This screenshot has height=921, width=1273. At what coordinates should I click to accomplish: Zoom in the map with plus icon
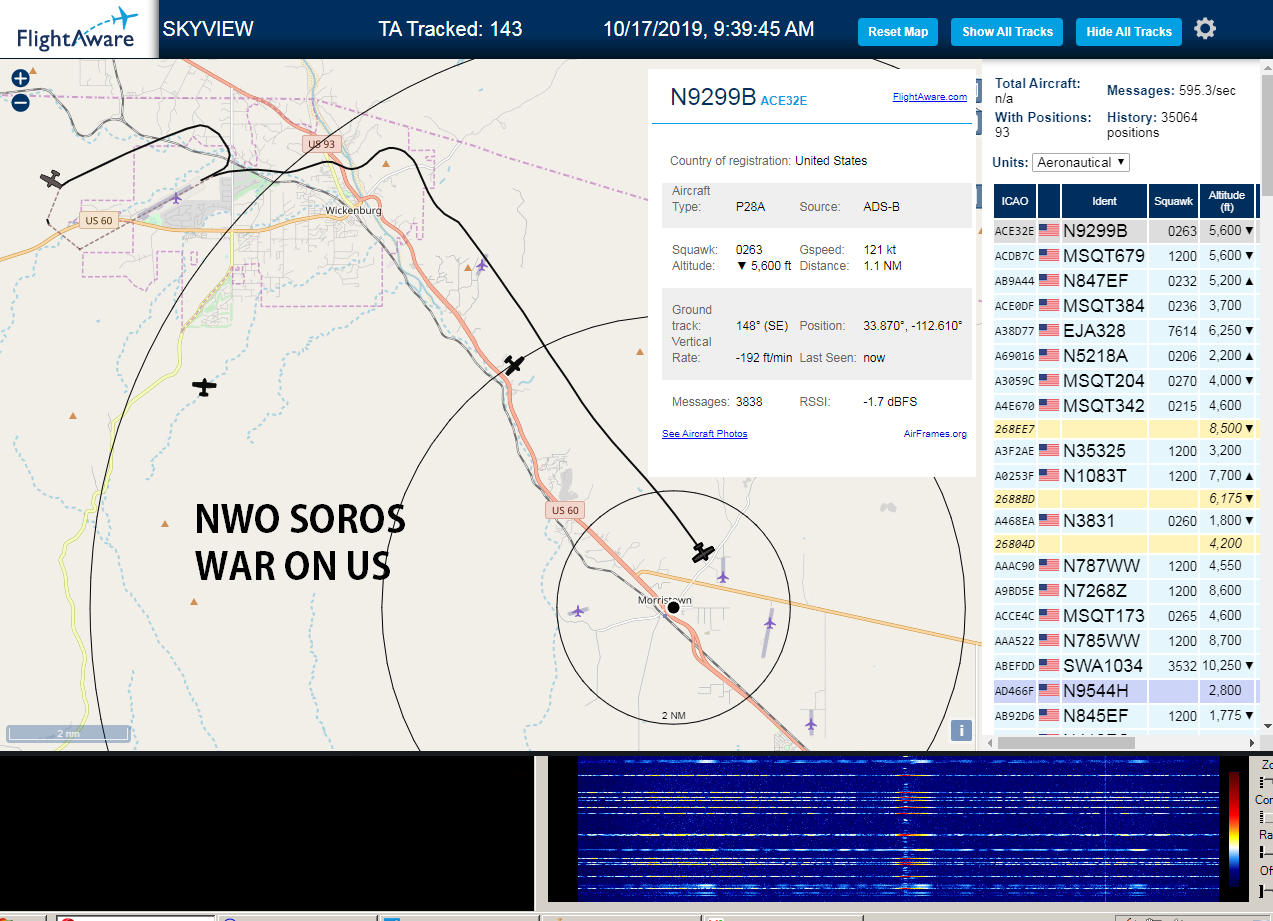(20, 78)
